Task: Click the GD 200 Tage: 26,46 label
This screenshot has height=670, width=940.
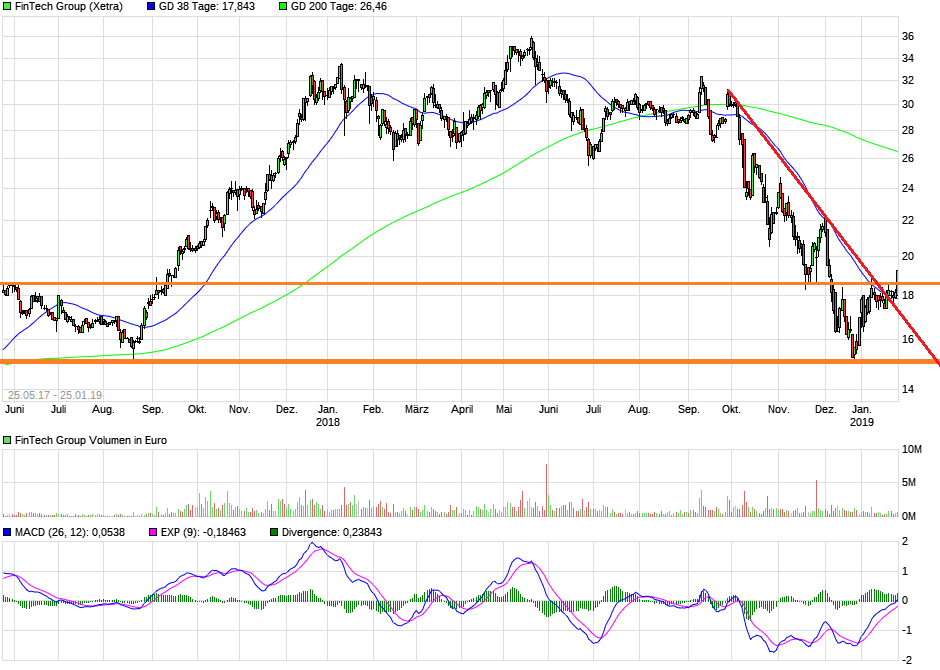Action: [x=339, y=7]
